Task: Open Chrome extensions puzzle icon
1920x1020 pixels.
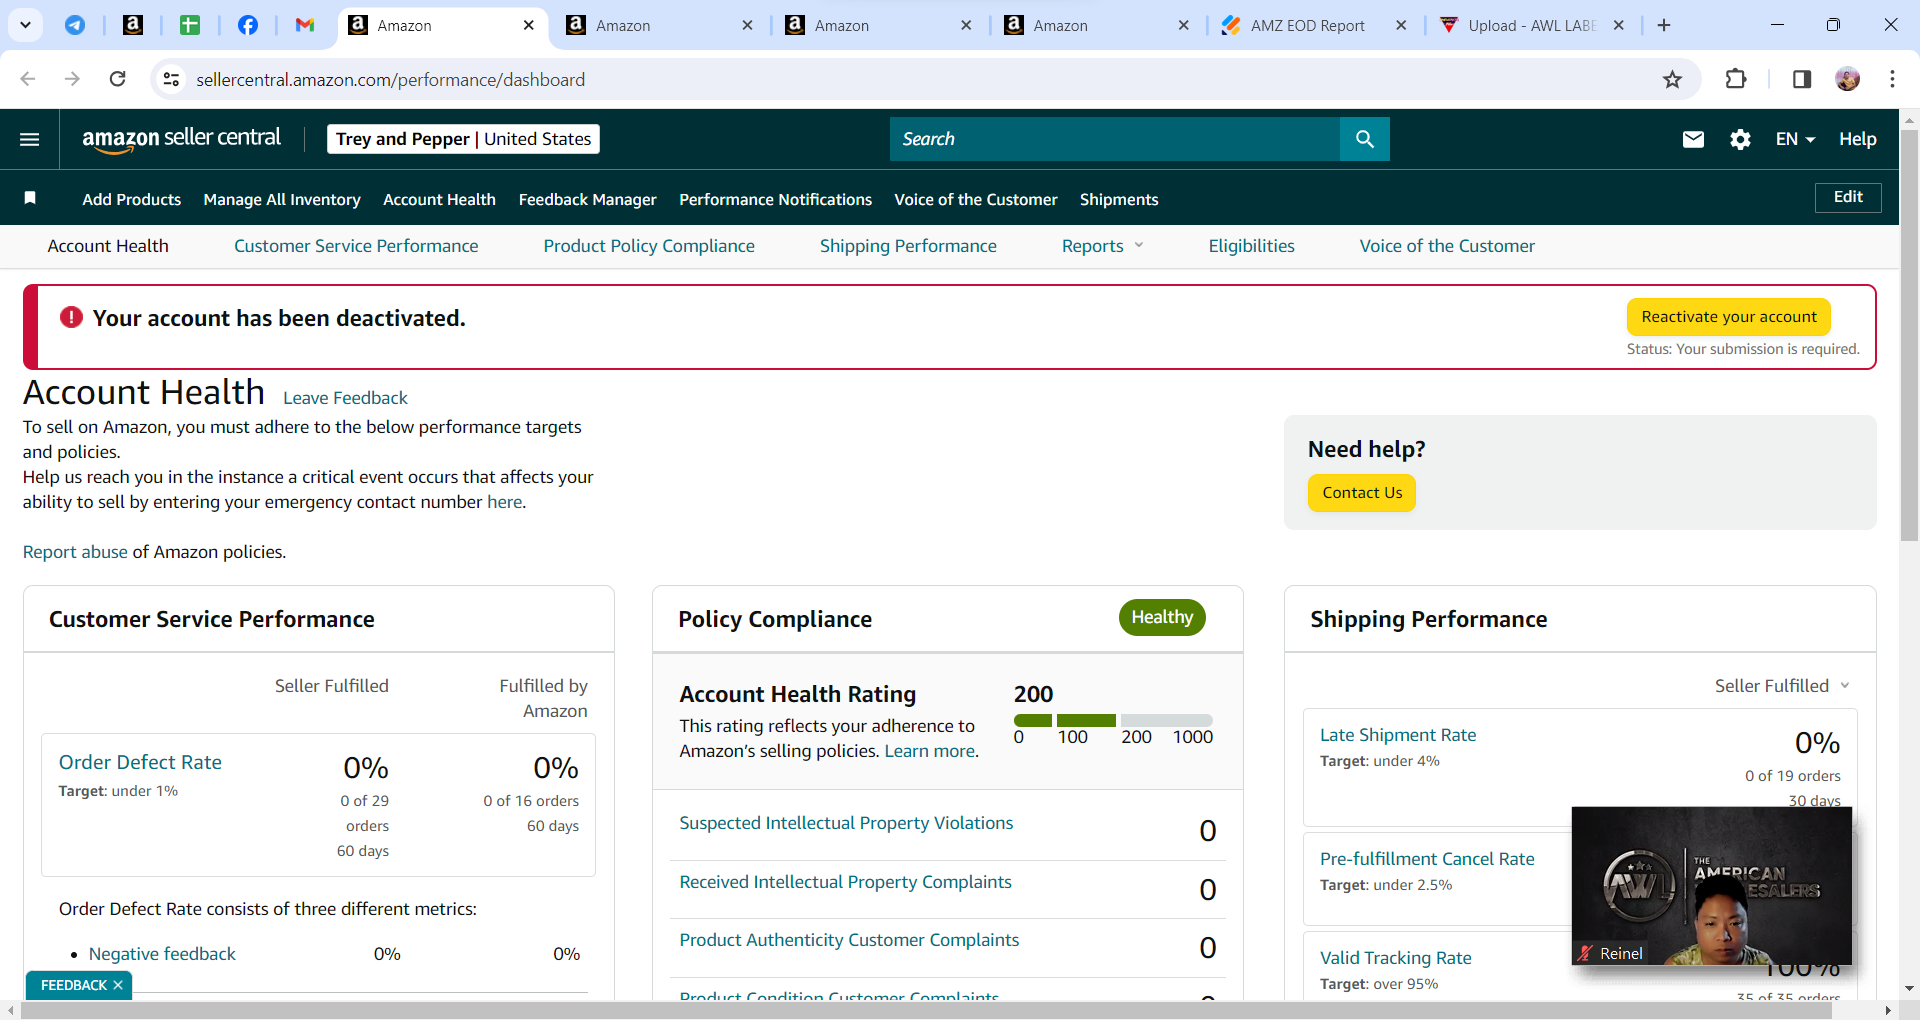Action: click(1736, 79)
